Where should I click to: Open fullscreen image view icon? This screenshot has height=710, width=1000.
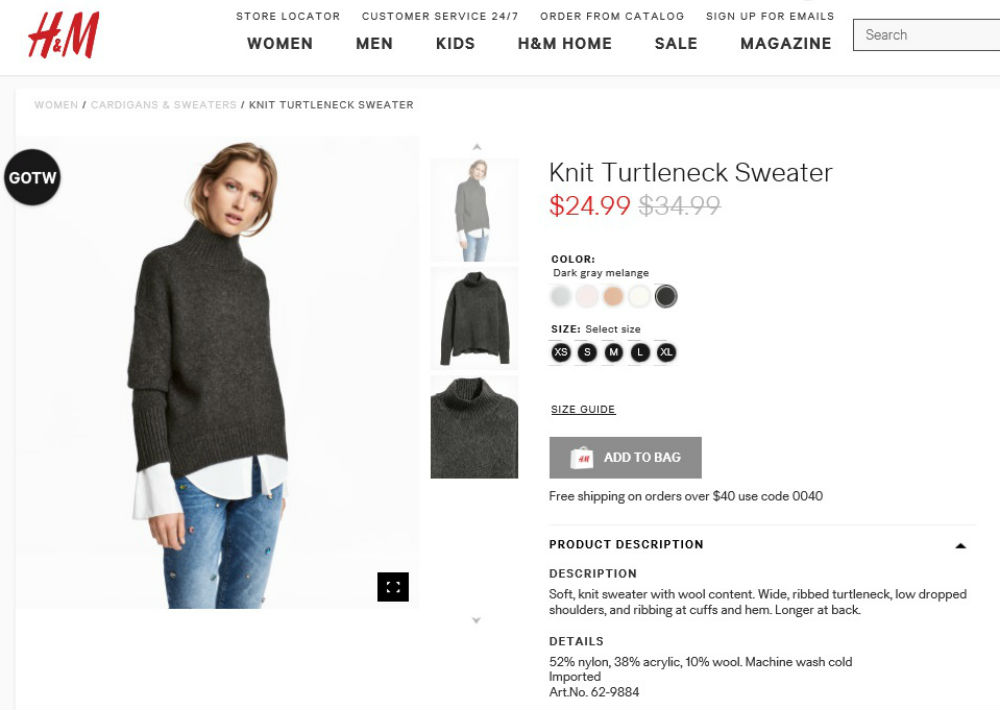393,586
